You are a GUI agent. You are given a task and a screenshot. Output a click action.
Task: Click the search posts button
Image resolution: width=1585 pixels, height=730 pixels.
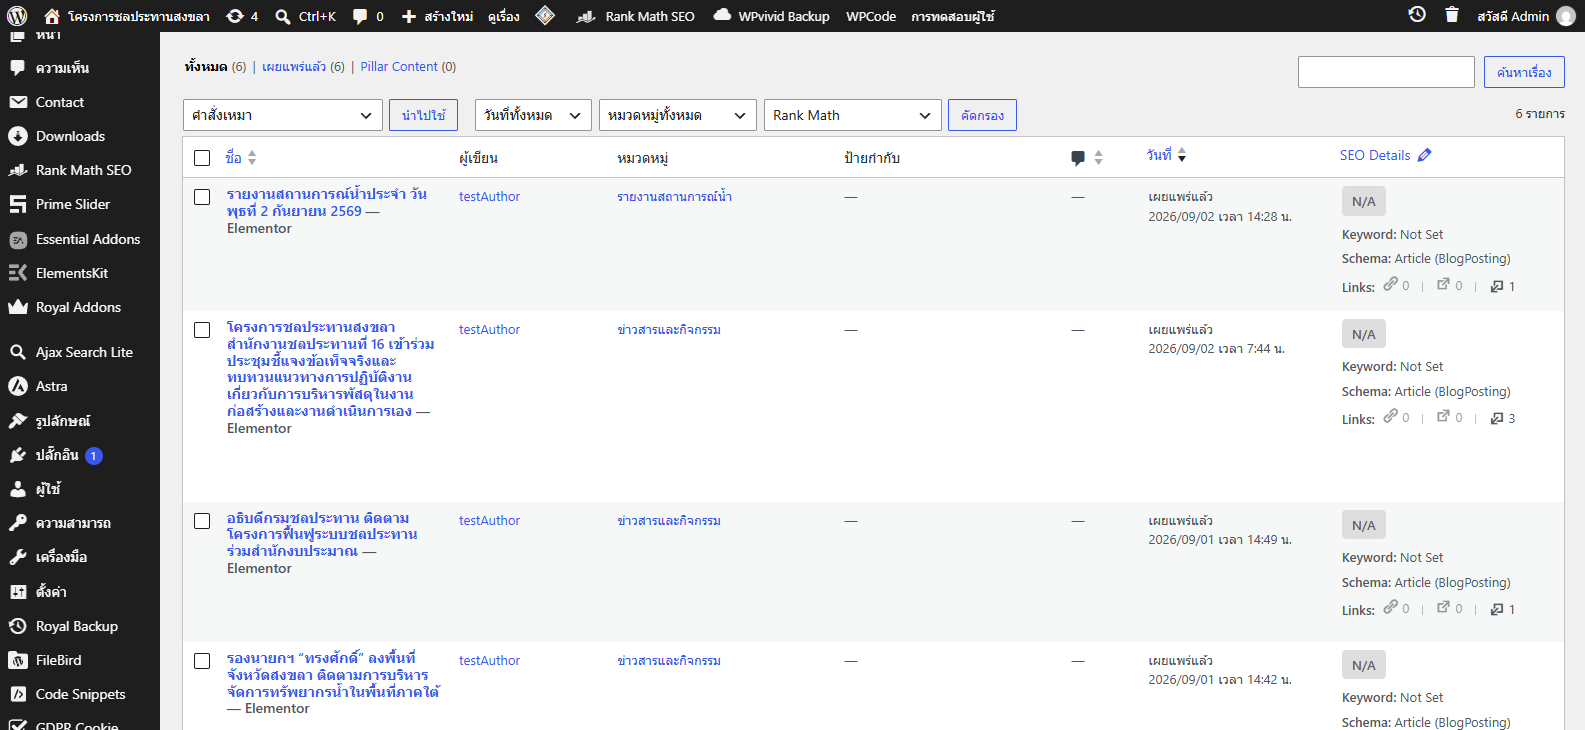point(1524,72)
